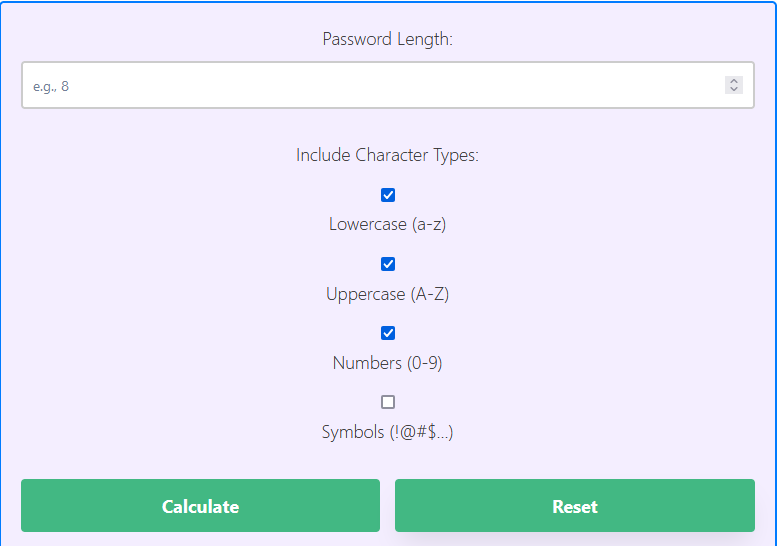
Task: Click the green Reset button
Action: point(575,505)
